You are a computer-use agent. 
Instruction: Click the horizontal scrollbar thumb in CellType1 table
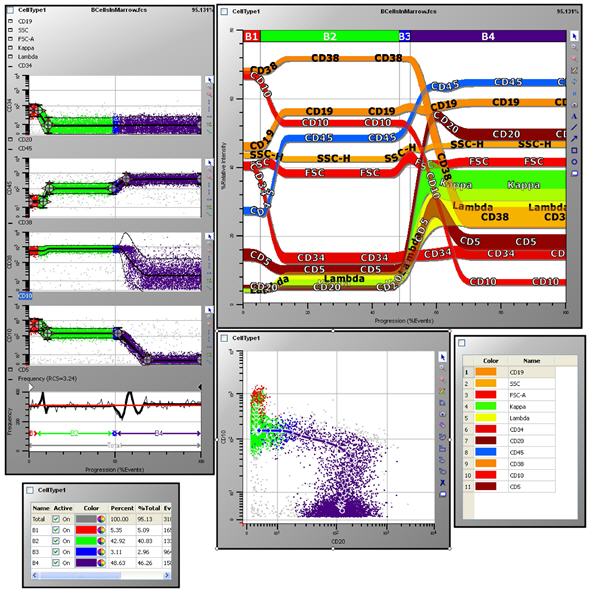(x=80, y=575)
